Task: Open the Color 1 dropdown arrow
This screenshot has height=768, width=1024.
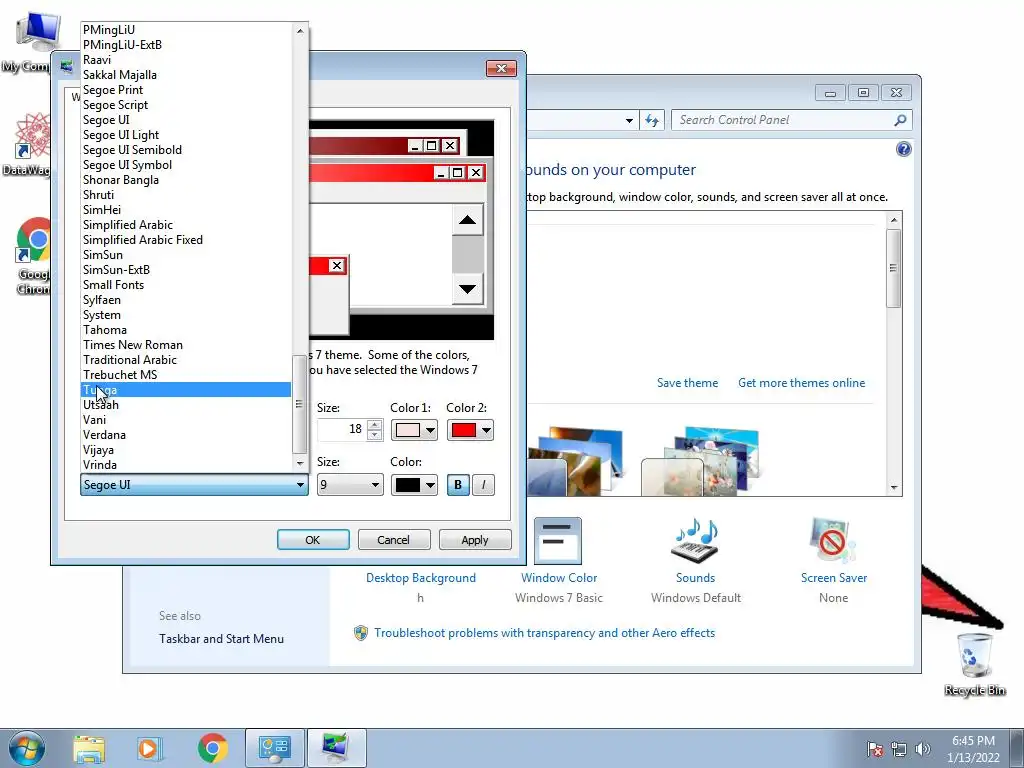Action: click(x=430, y=430)
